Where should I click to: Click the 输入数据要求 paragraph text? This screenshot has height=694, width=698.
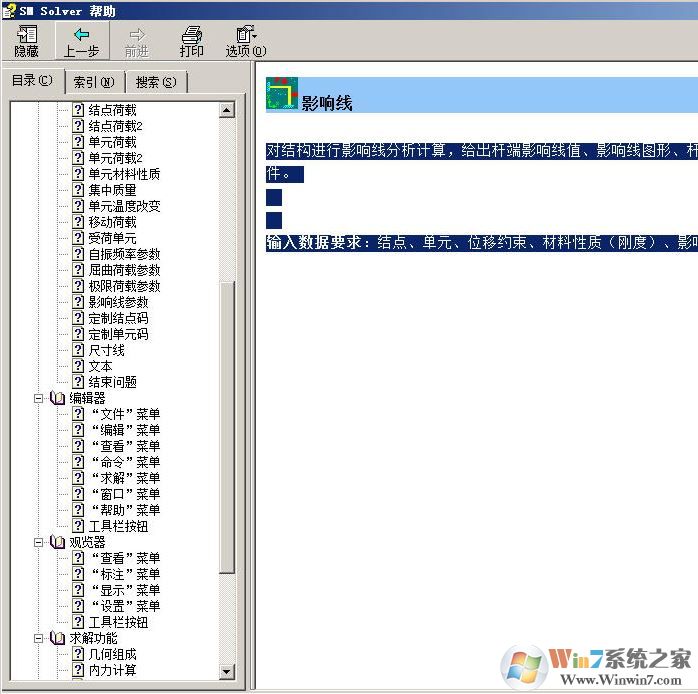(482, 243)
